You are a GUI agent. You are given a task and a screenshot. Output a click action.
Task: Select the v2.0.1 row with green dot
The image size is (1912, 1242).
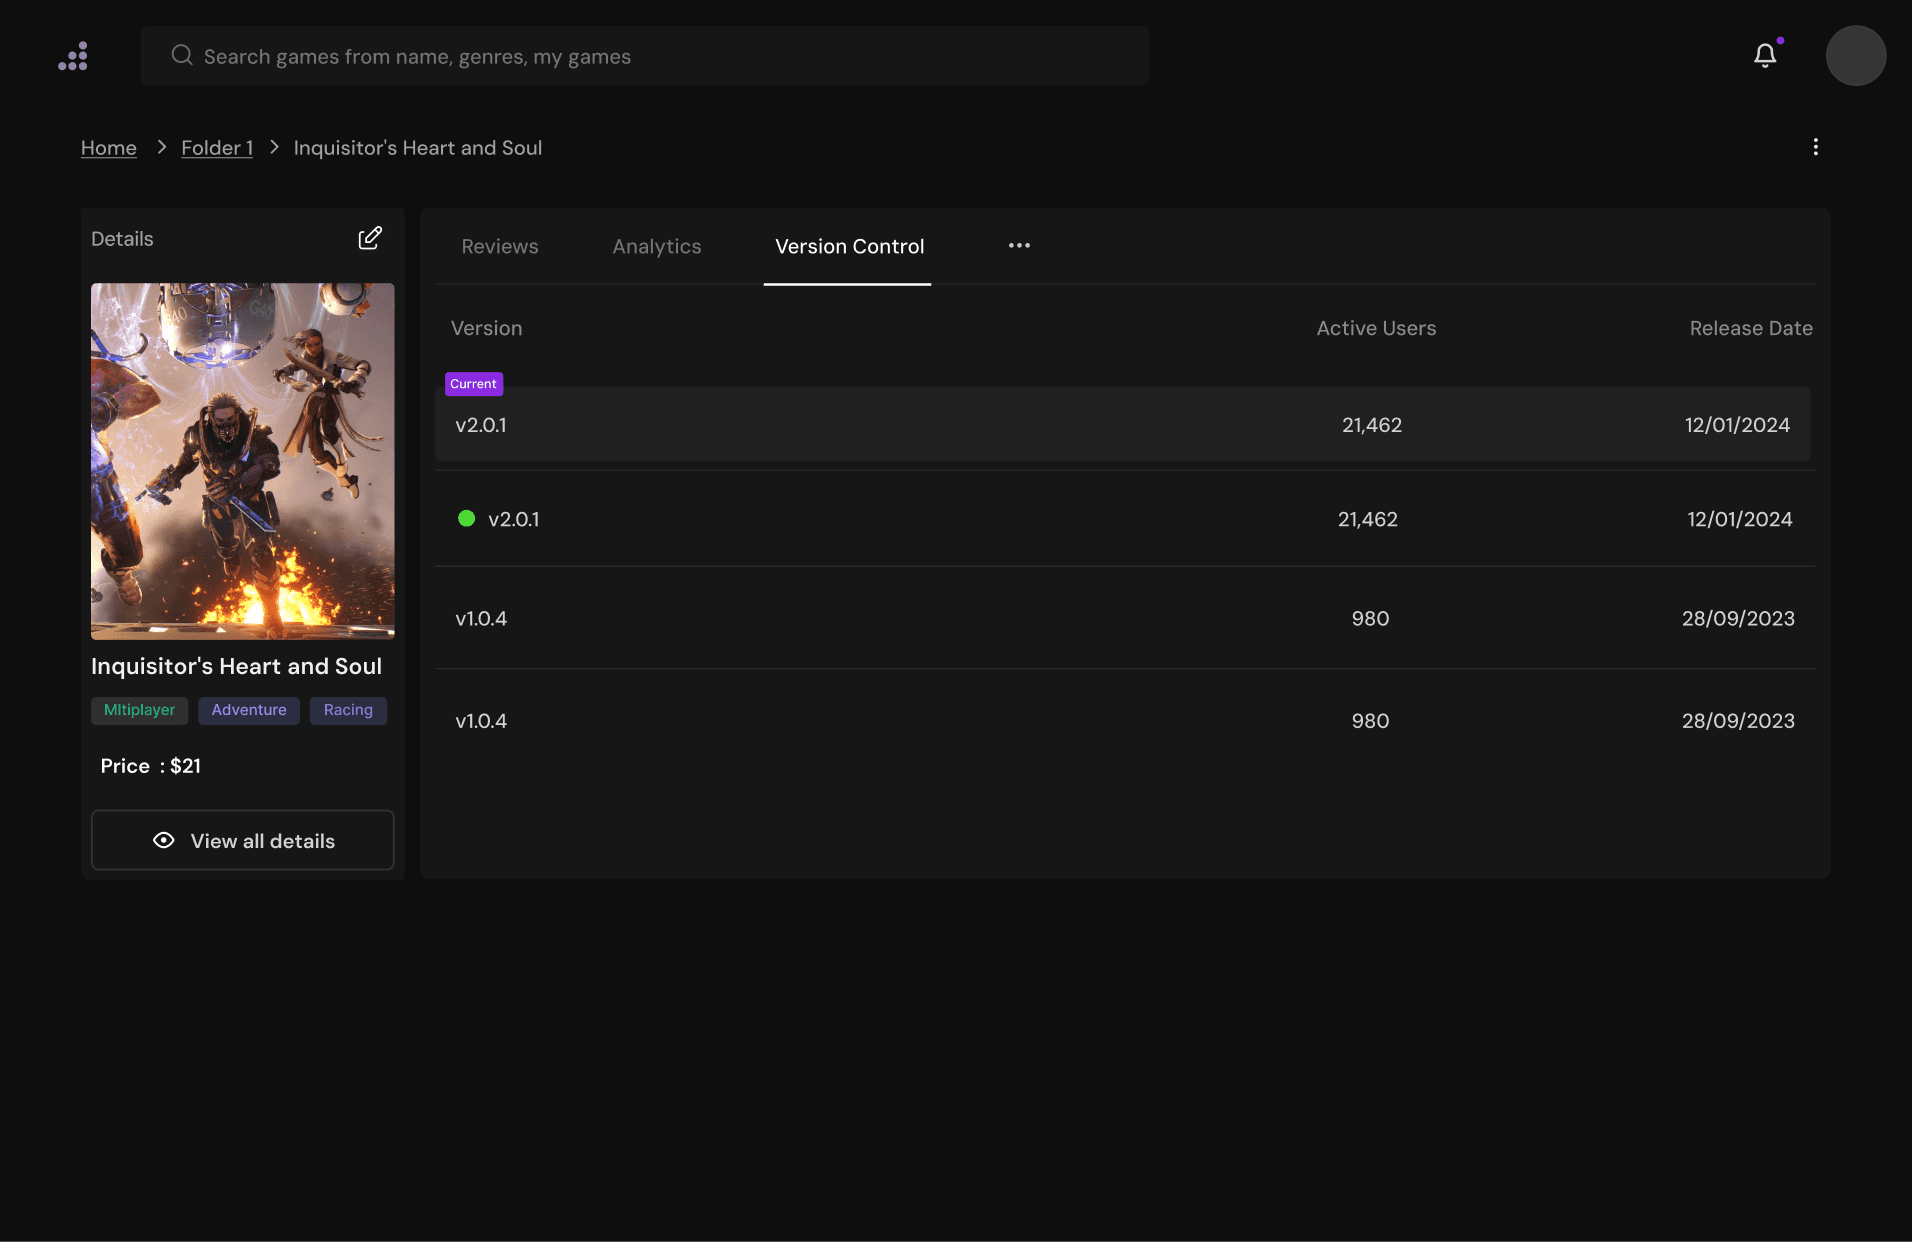1125,519
